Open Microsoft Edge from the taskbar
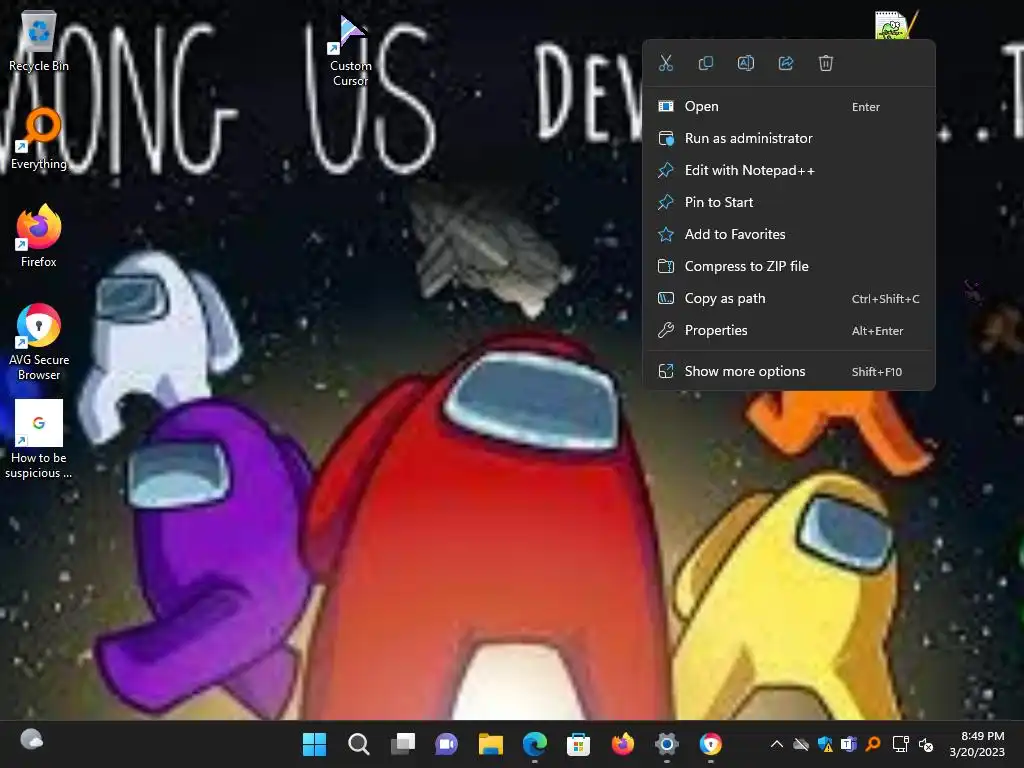 (535, 744)
